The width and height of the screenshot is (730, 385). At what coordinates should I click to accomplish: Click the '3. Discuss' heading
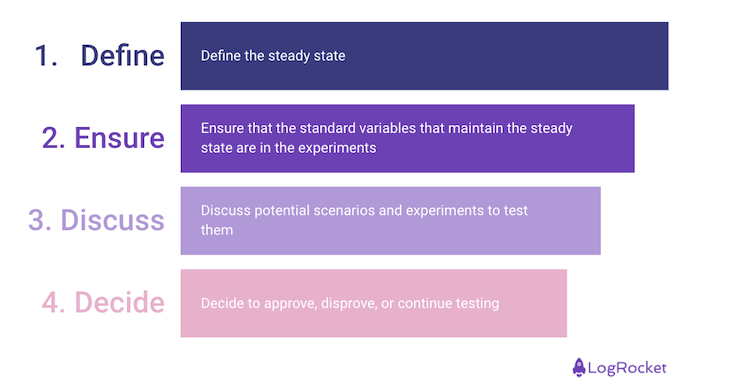pos(96,220)
